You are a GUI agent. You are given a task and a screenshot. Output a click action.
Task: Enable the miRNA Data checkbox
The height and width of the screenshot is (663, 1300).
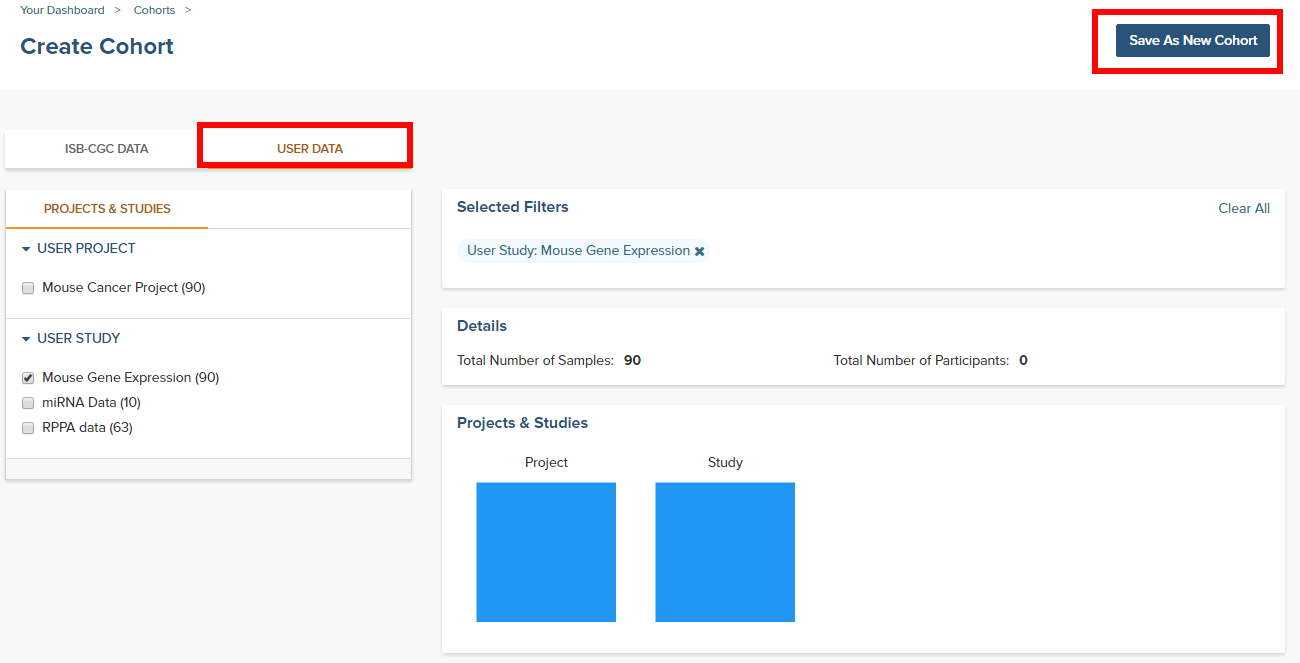pos(28,403)
